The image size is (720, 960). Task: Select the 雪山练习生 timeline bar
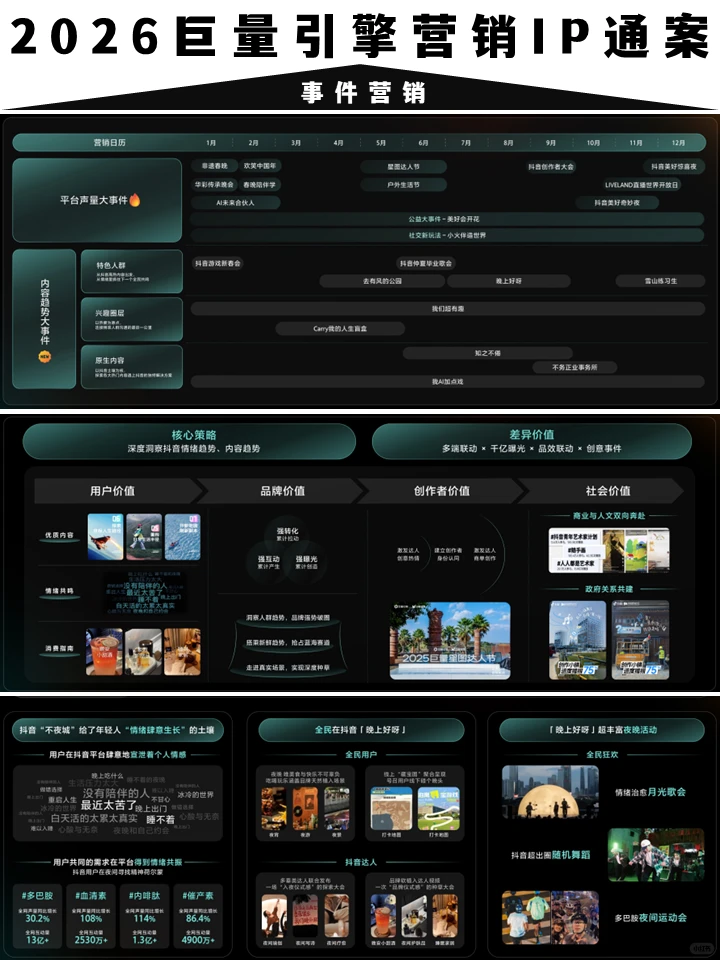point(661,281)
